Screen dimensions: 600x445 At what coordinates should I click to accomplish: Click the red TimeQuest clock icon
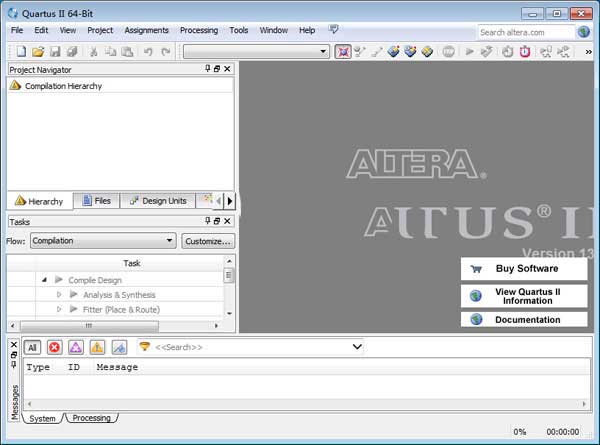(x=525, y=51)
